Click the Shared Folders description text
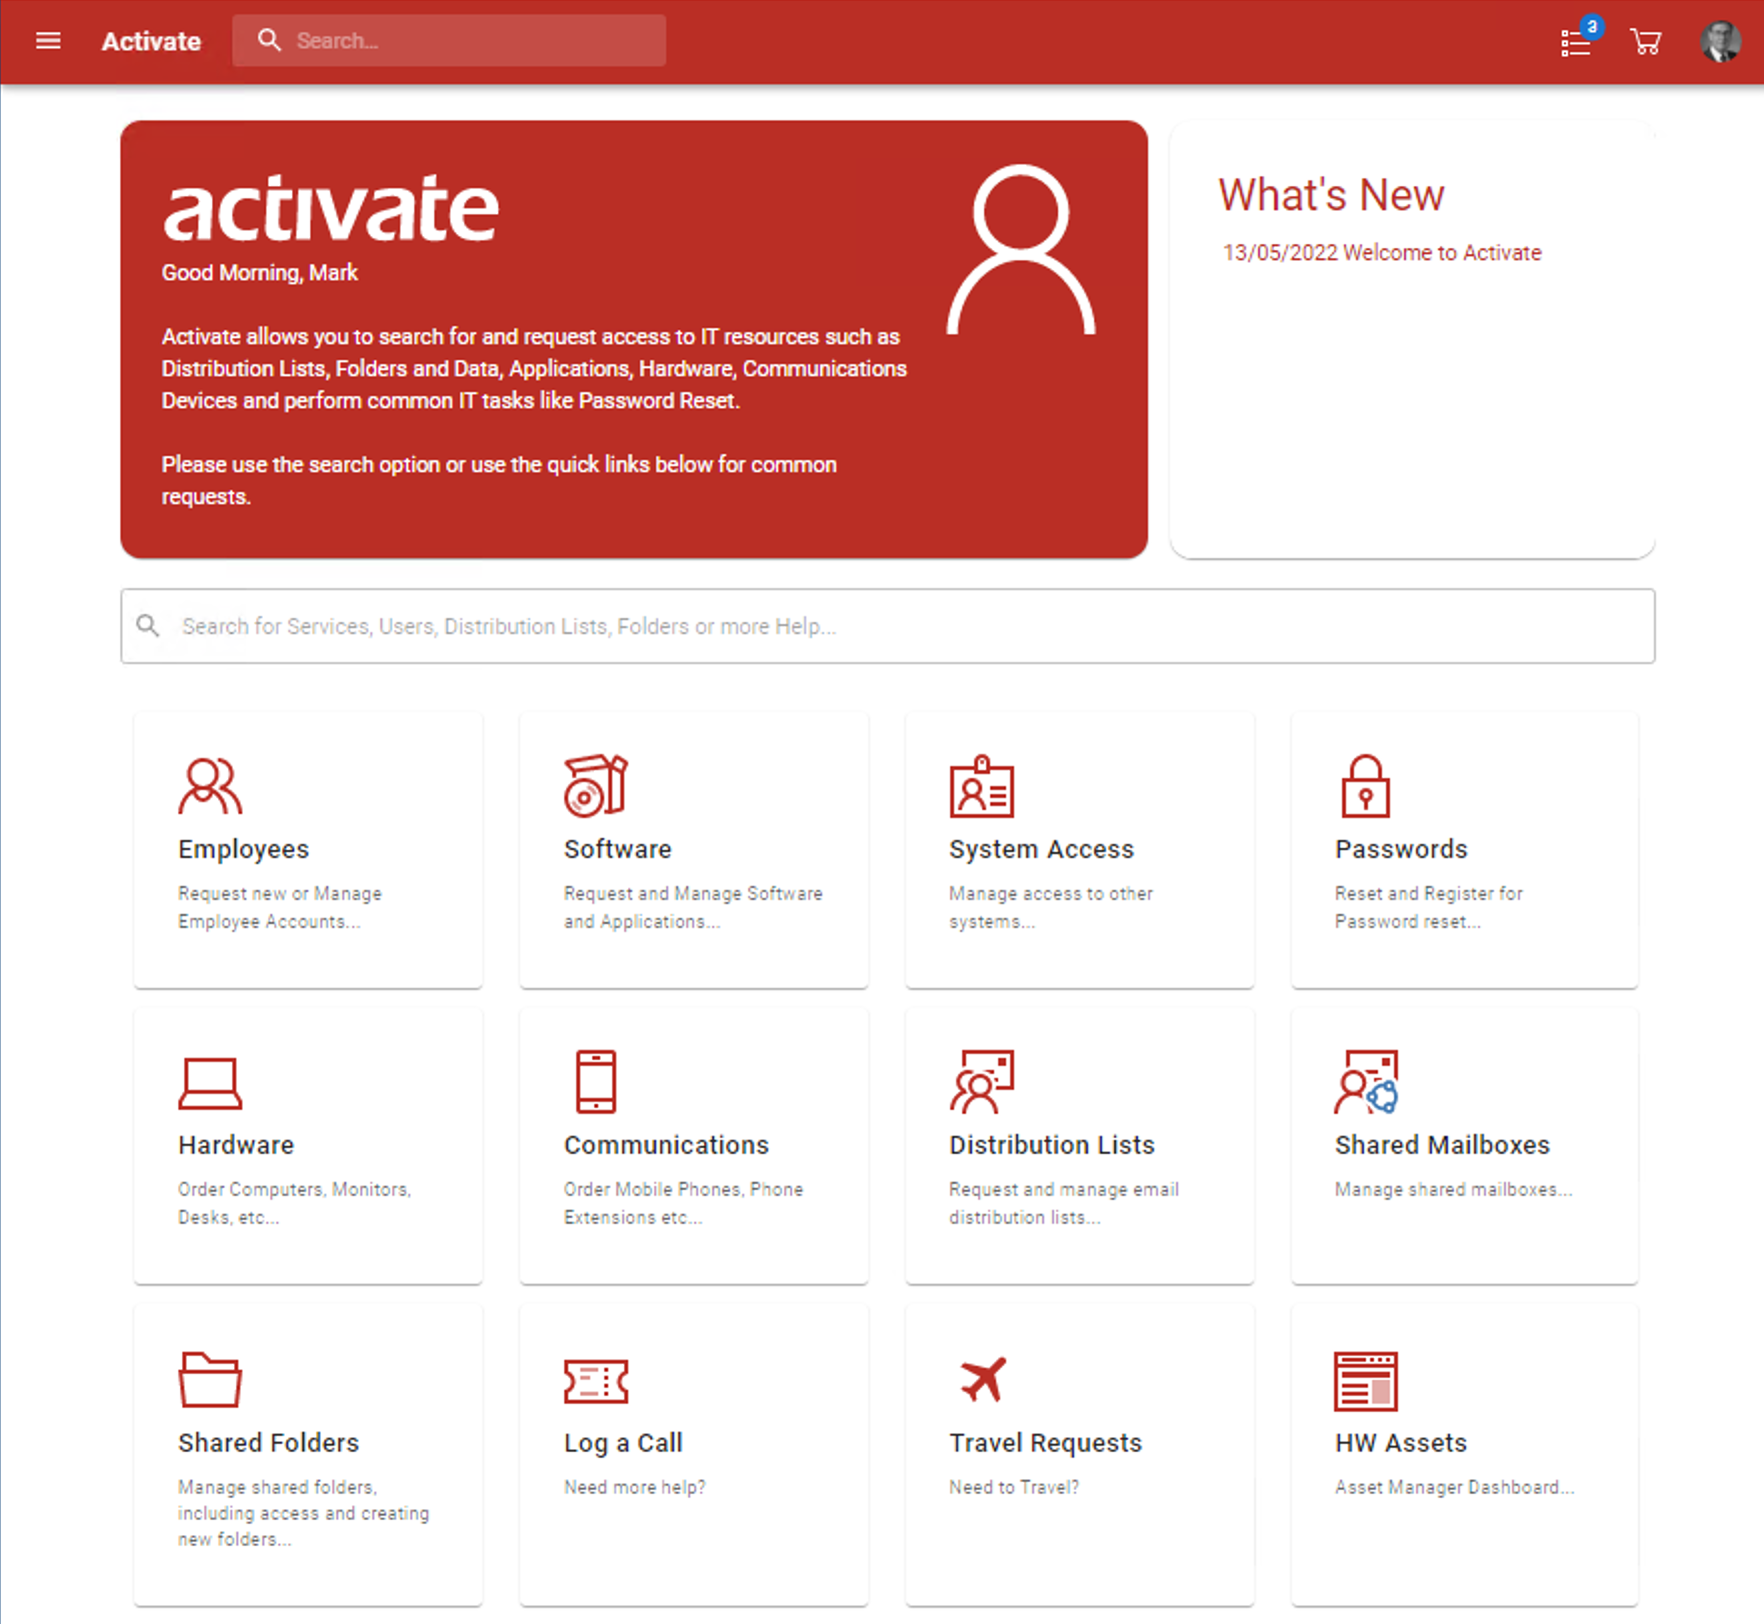Screen dimensions: 1764x1624 (304, 1513)
